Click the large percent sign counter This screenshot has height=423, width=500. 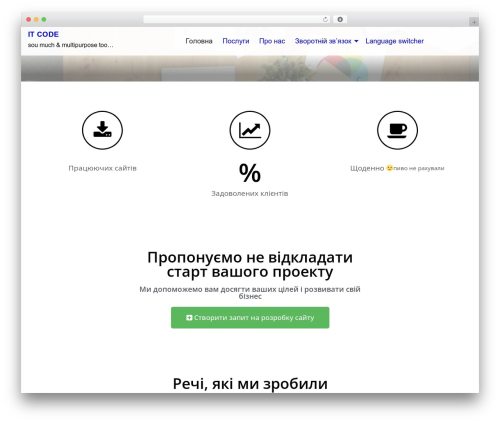coord(250,173)
